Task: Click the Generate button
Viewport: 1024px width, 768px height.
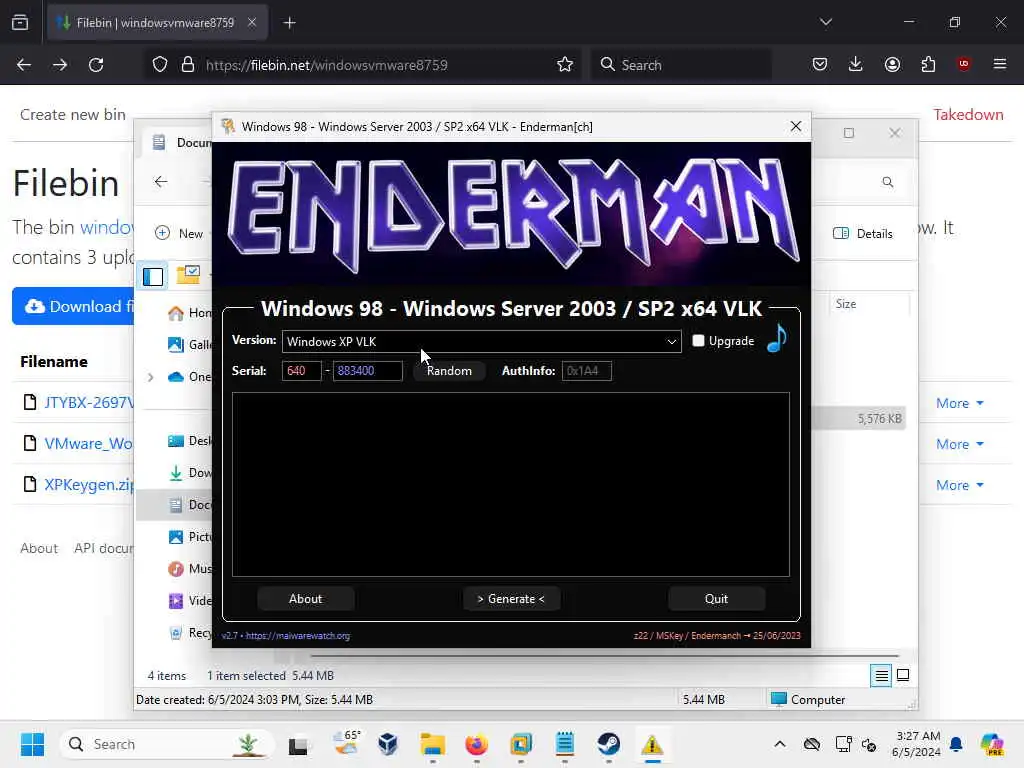Action: pos(511,599)
